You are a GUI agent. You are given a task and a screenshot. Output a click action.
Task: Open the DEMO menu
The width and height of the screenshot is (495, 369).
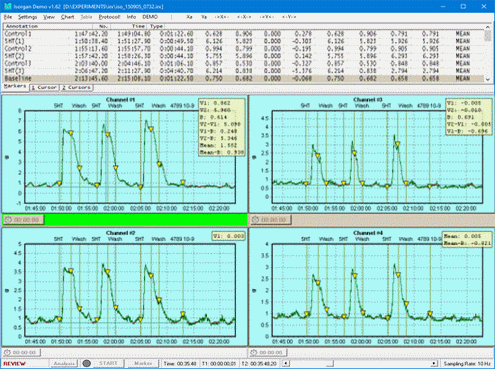[x=150, y=17]
